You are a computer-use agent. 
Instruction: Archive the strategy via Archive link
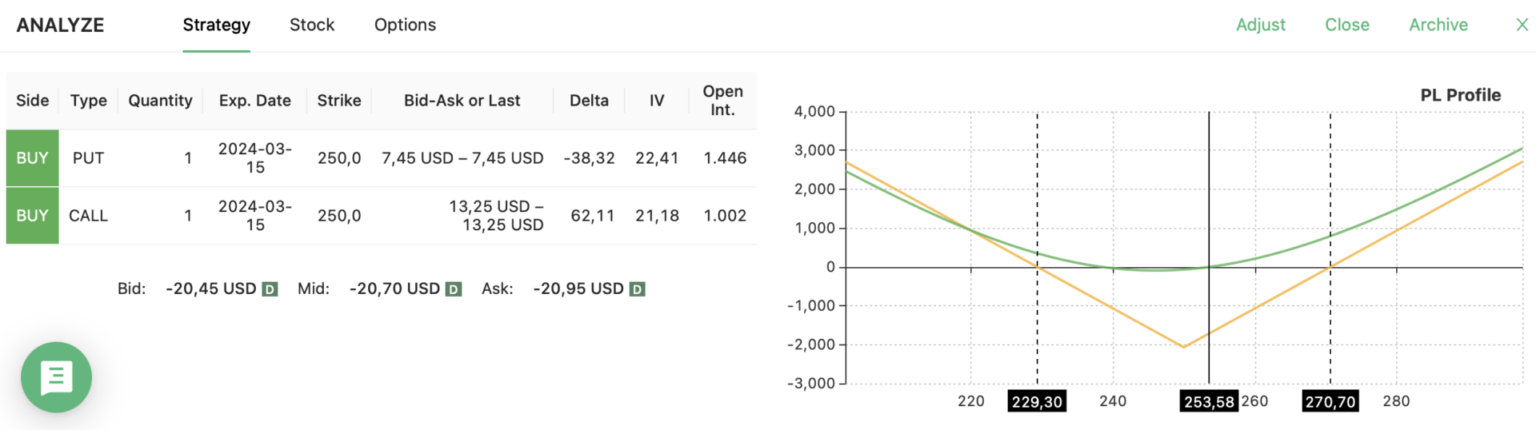(x=1438, y=25)
